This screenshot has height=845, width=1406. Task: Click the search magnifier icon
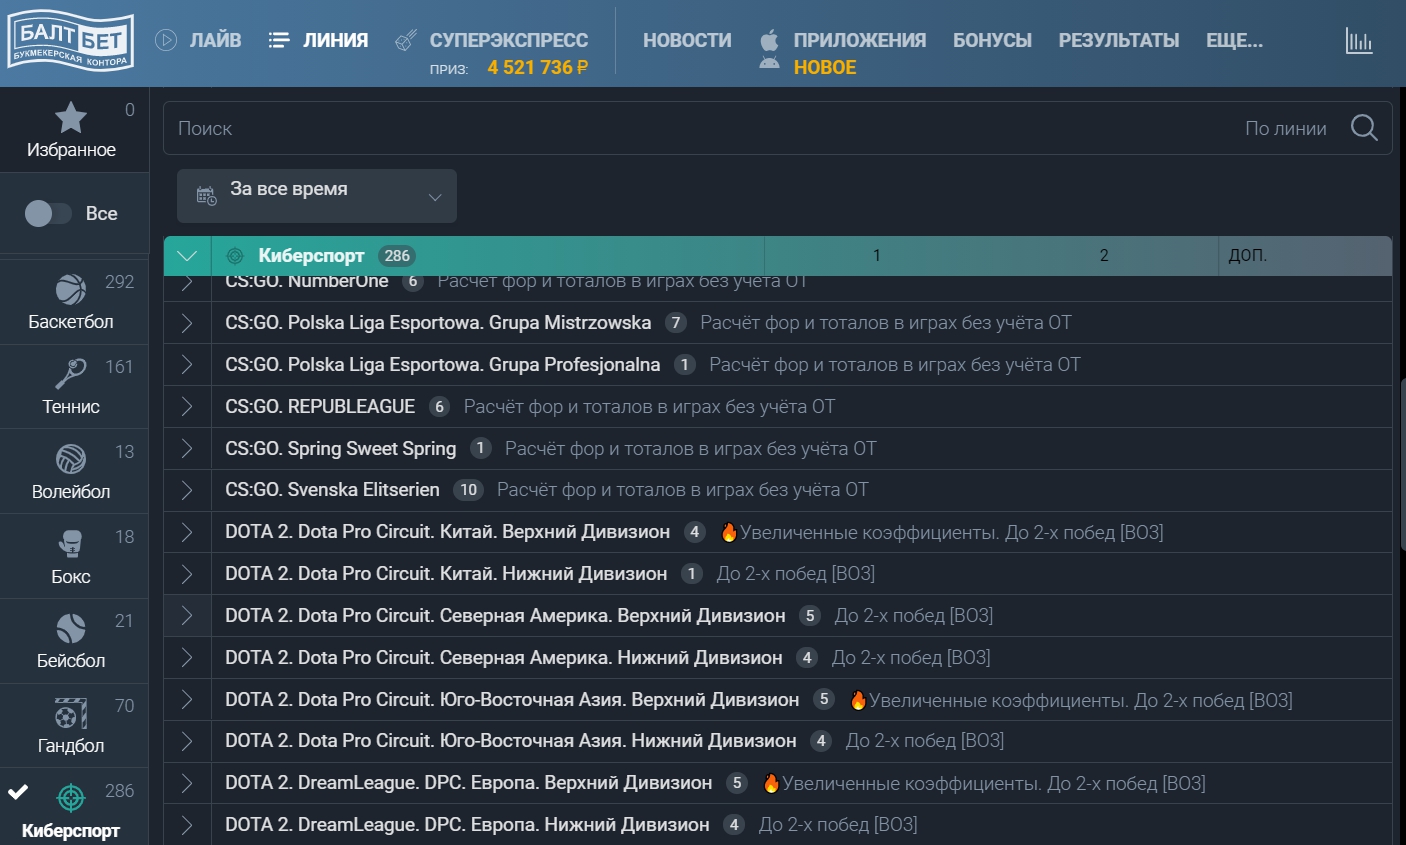tap(1364, 128)
